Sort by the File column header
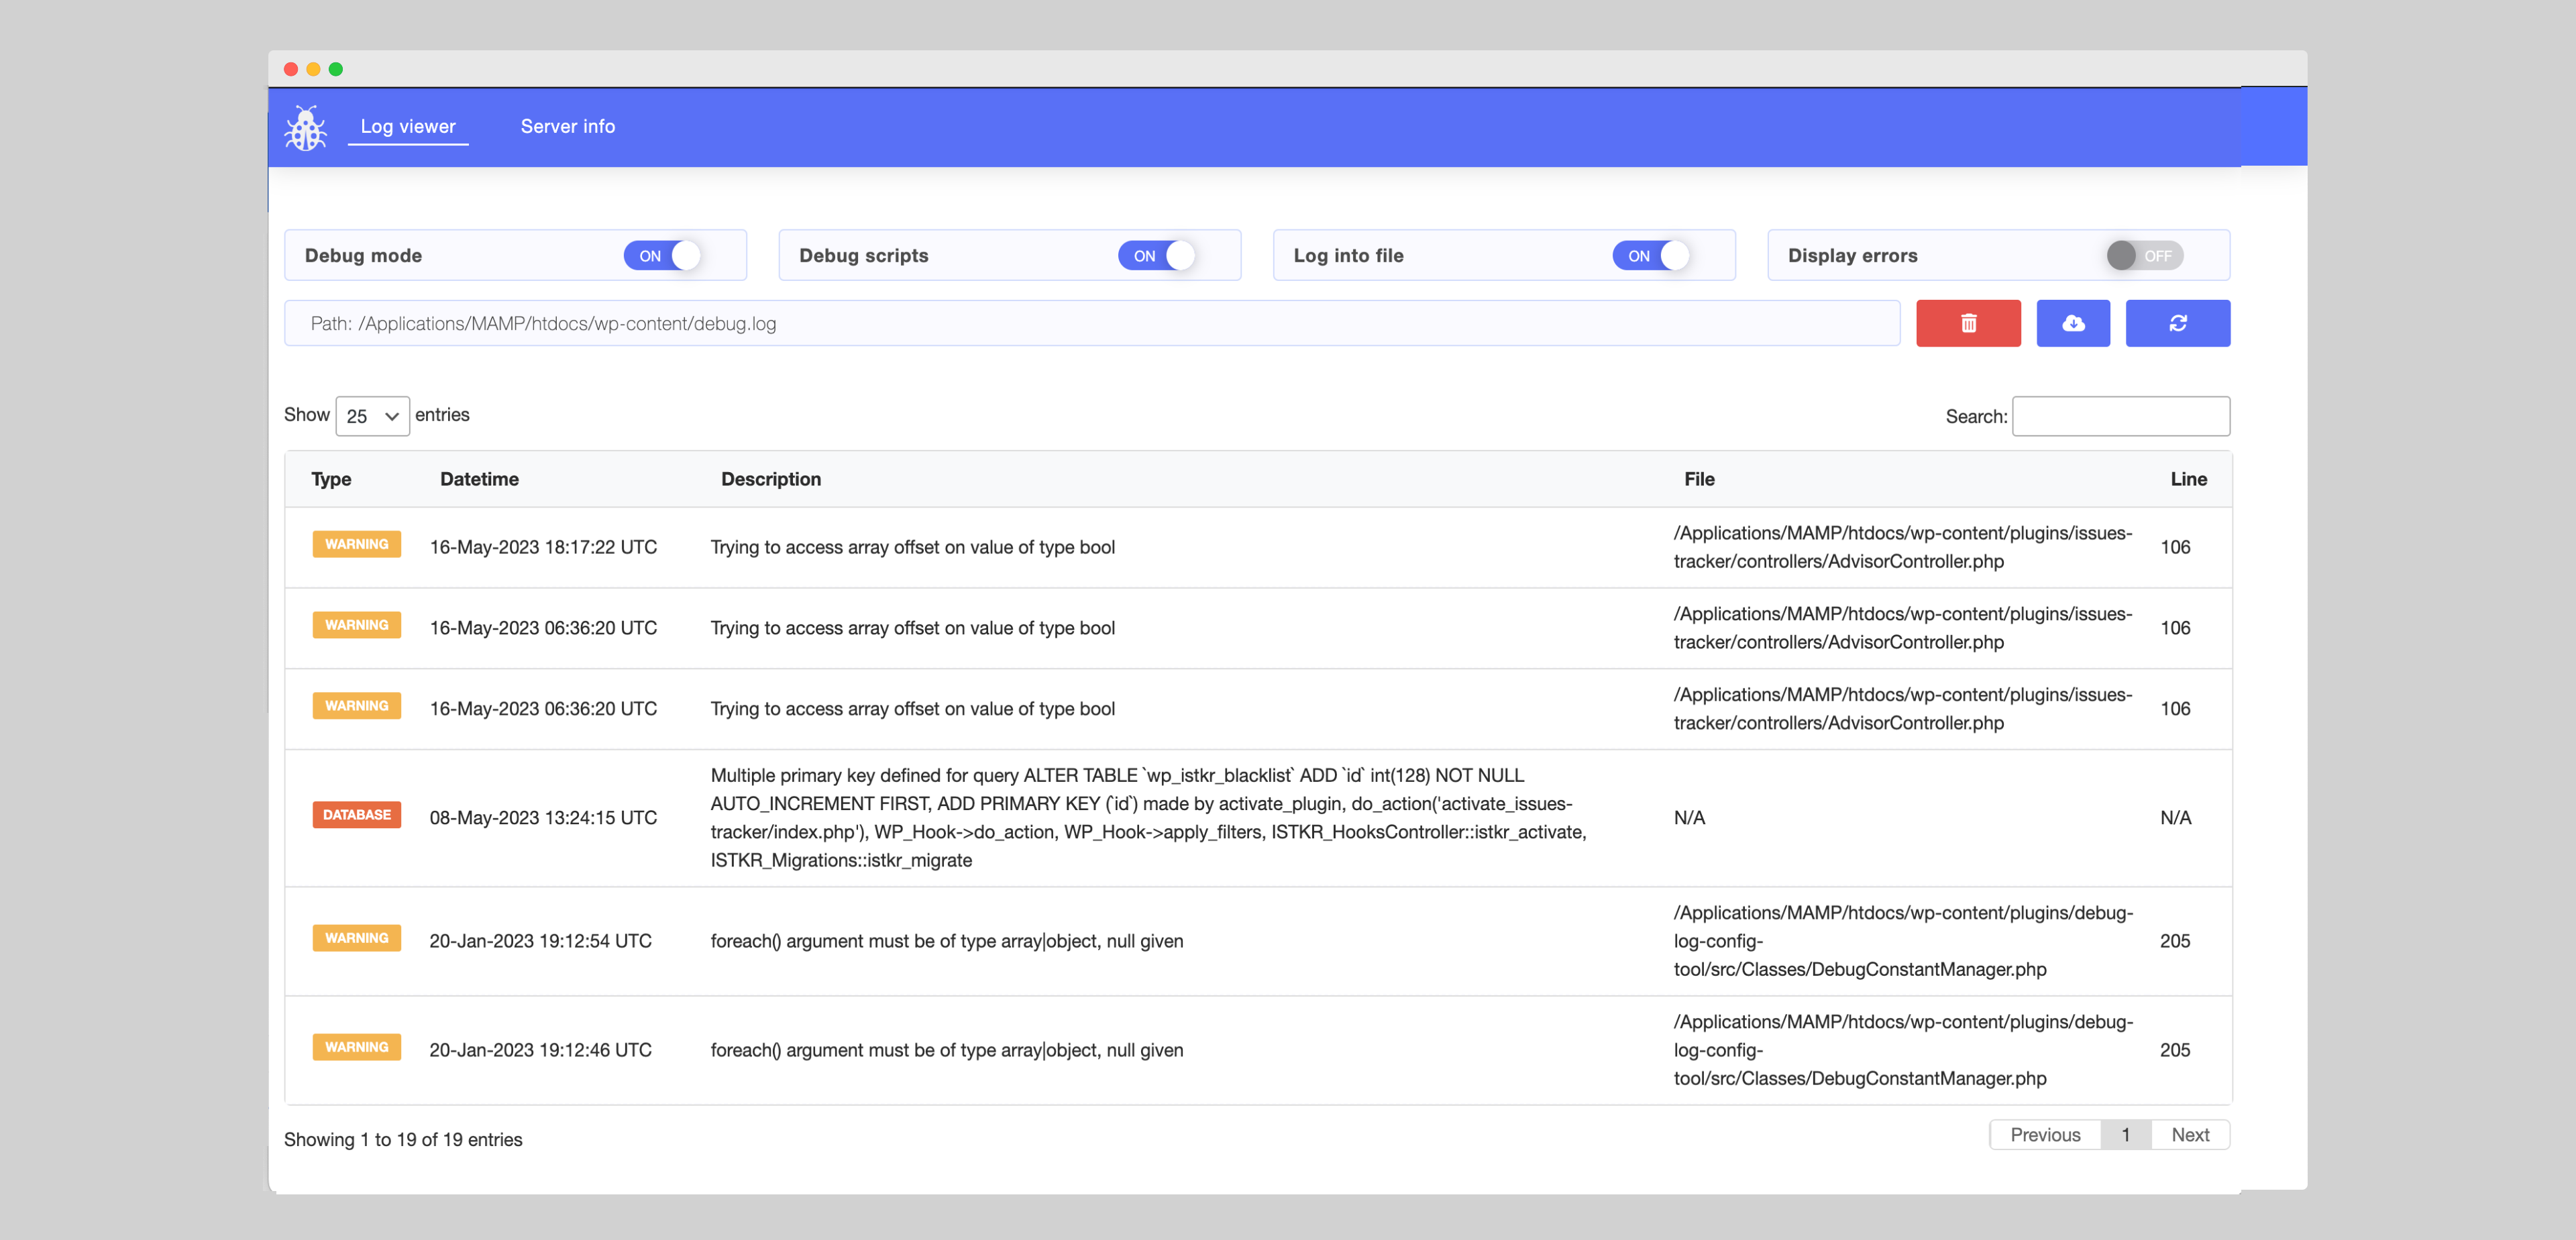This screenshot has width=2576, height=1240. coord(1699,479)
